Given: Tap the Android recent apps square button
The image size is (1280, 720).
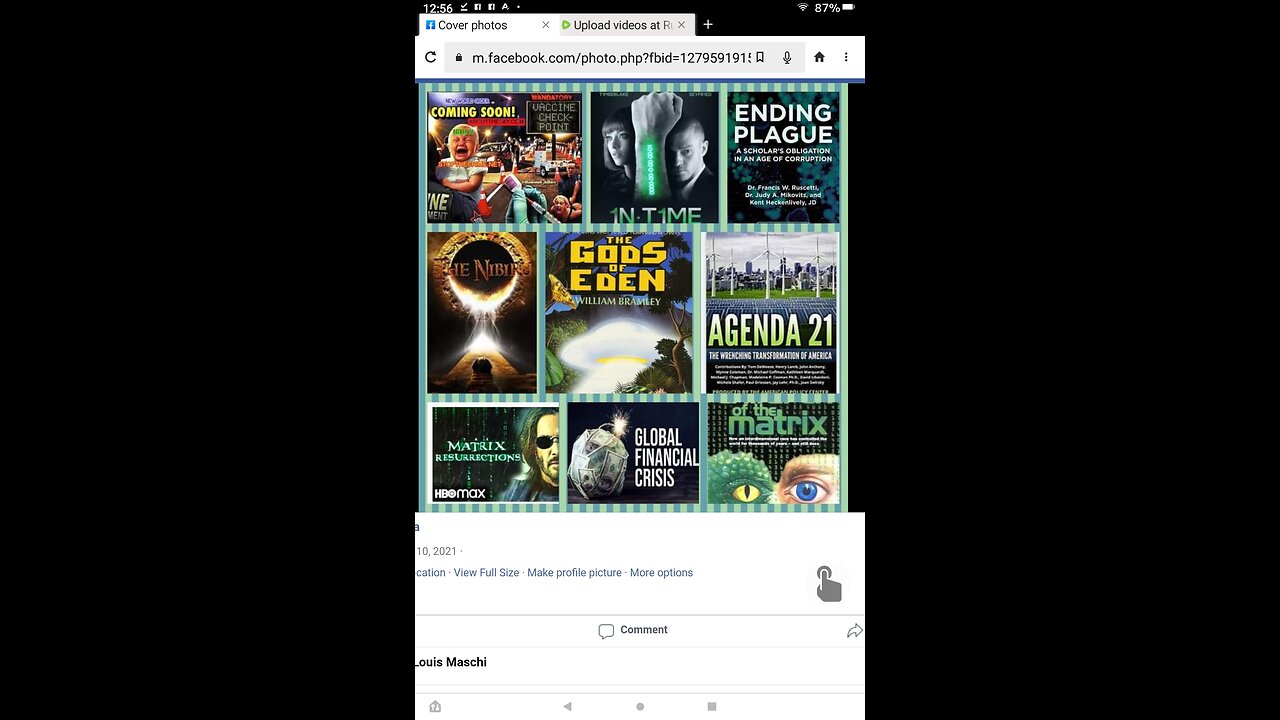Looking at the screenshot, I should 712,706.
